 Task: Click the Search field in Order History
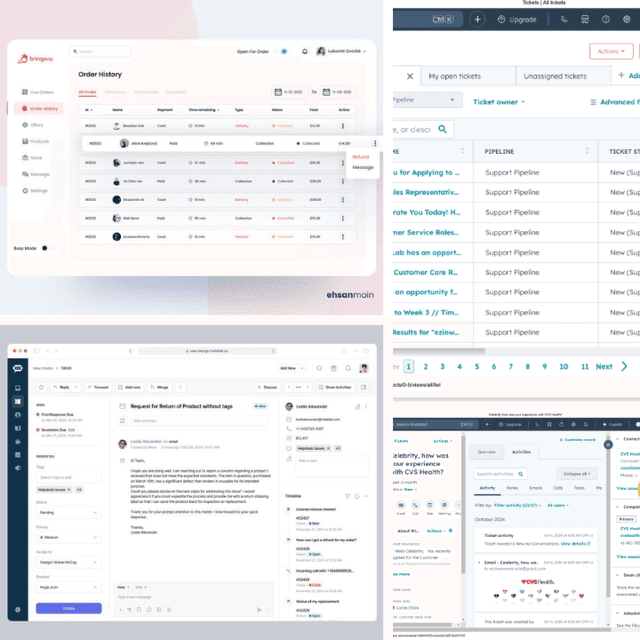click(100, 51)
